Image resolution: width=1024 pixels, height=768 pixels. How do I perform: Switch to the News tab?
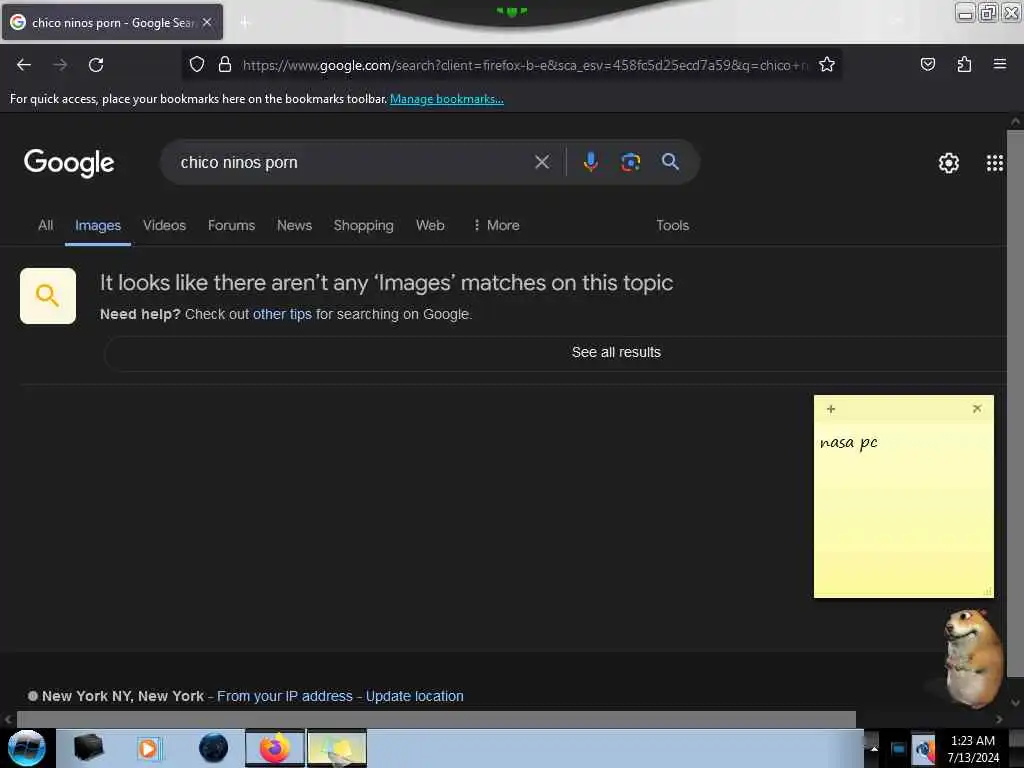coord(294,225)
